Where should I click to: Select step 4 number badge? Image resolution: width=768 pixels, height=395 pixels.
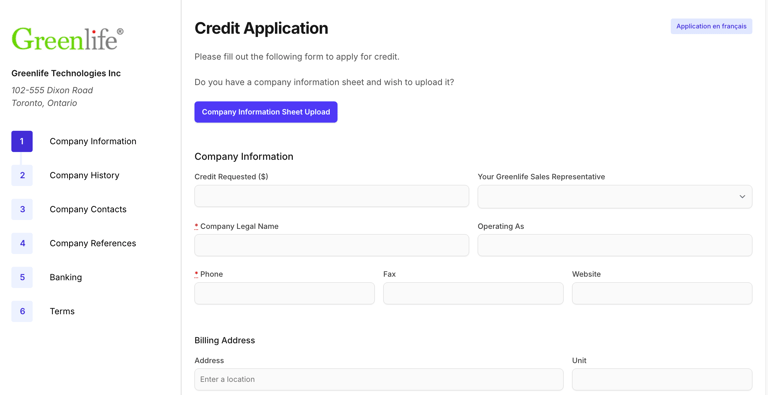(x=22, y=243)
